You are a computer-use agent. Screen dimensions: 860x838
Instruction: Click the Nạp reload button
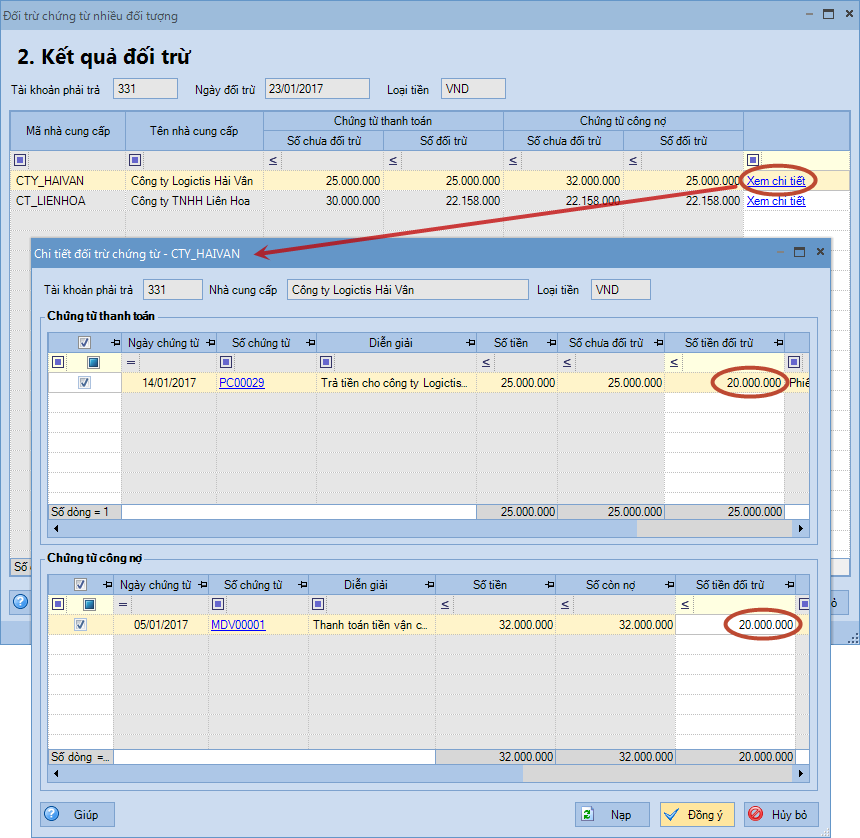[612, 814]
